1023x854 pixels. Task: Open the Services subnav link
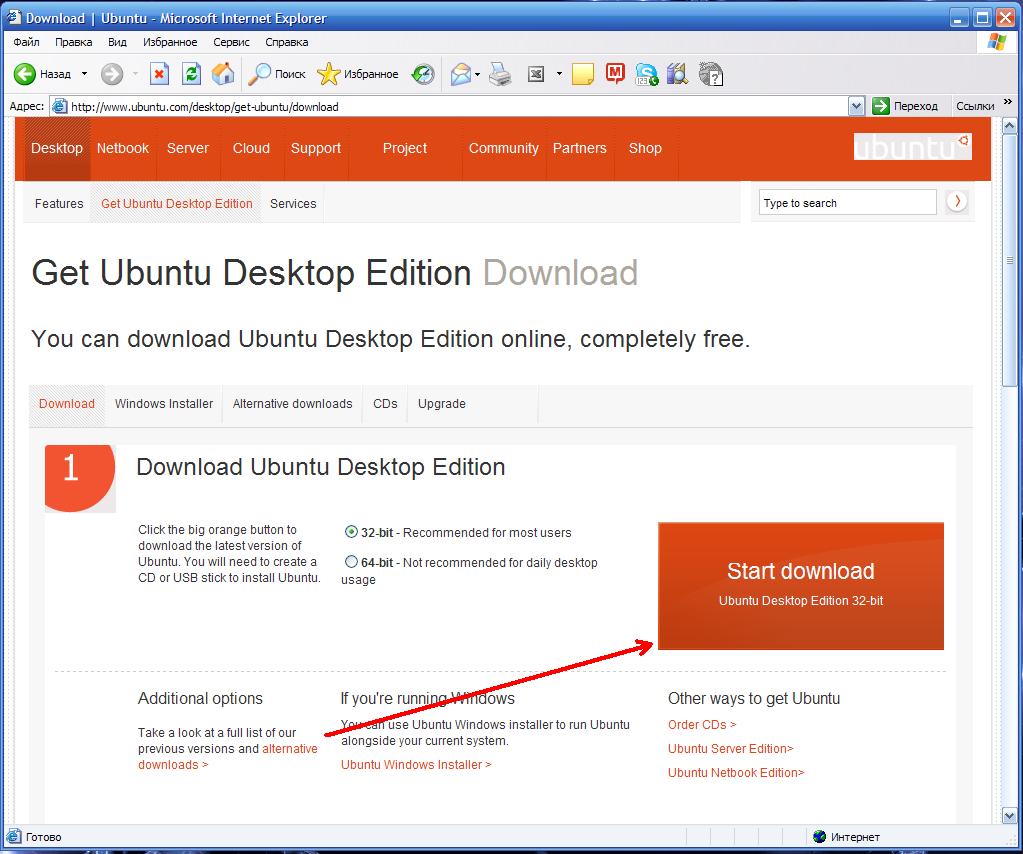(293, 204)
